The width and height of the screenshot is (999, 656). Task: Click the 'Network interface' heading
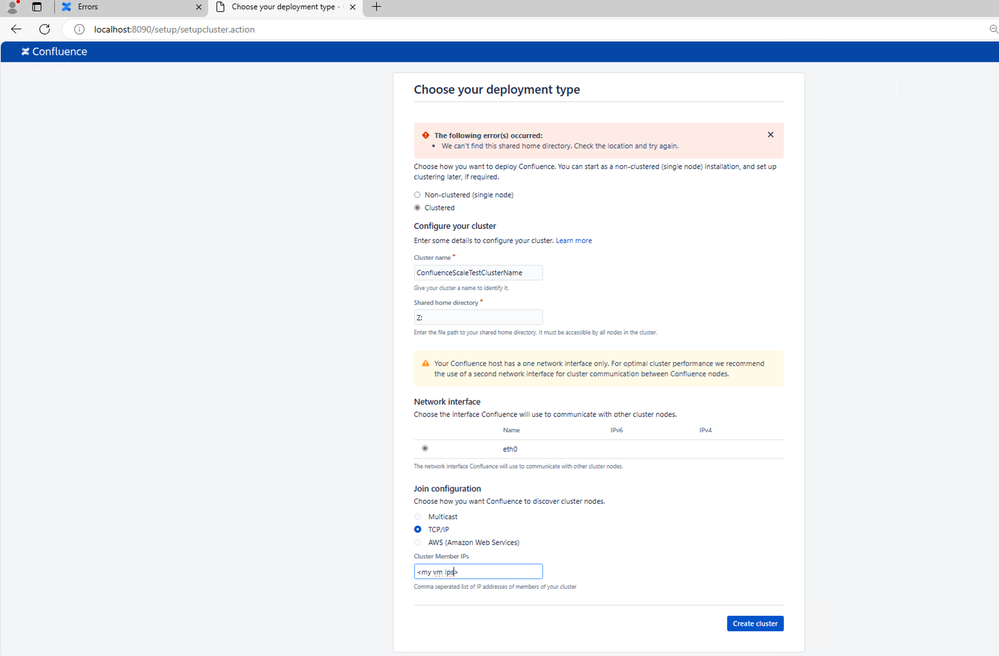pos(447,402)
